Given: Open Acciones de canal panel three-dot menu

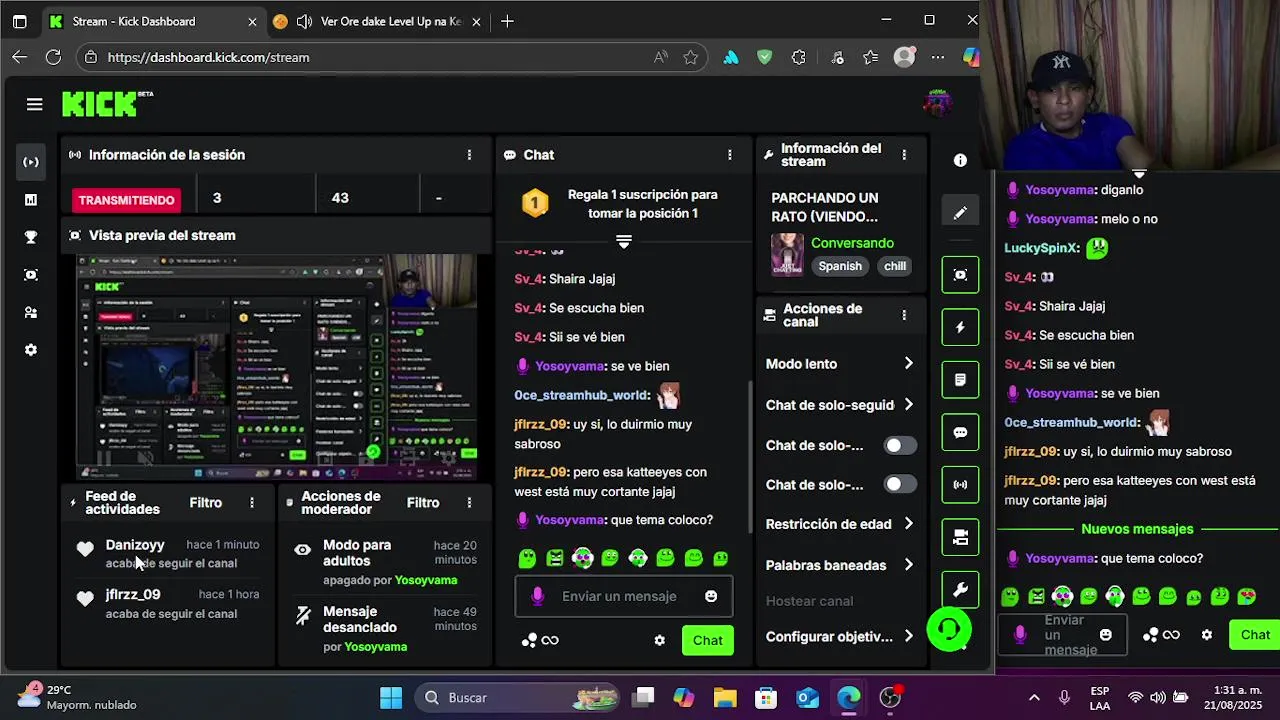Looking at the screenshot, I should point(904,315).
